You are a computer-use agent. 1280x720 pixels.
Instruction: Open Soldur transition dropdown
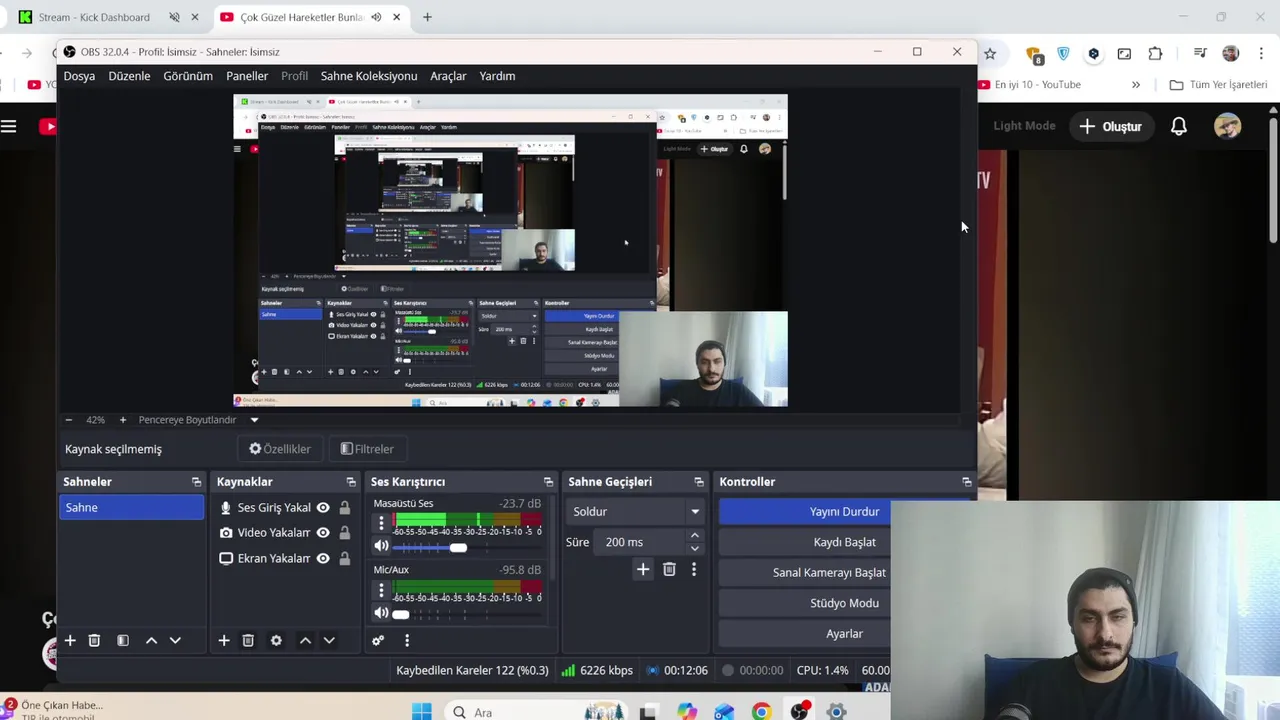[635, 511]
